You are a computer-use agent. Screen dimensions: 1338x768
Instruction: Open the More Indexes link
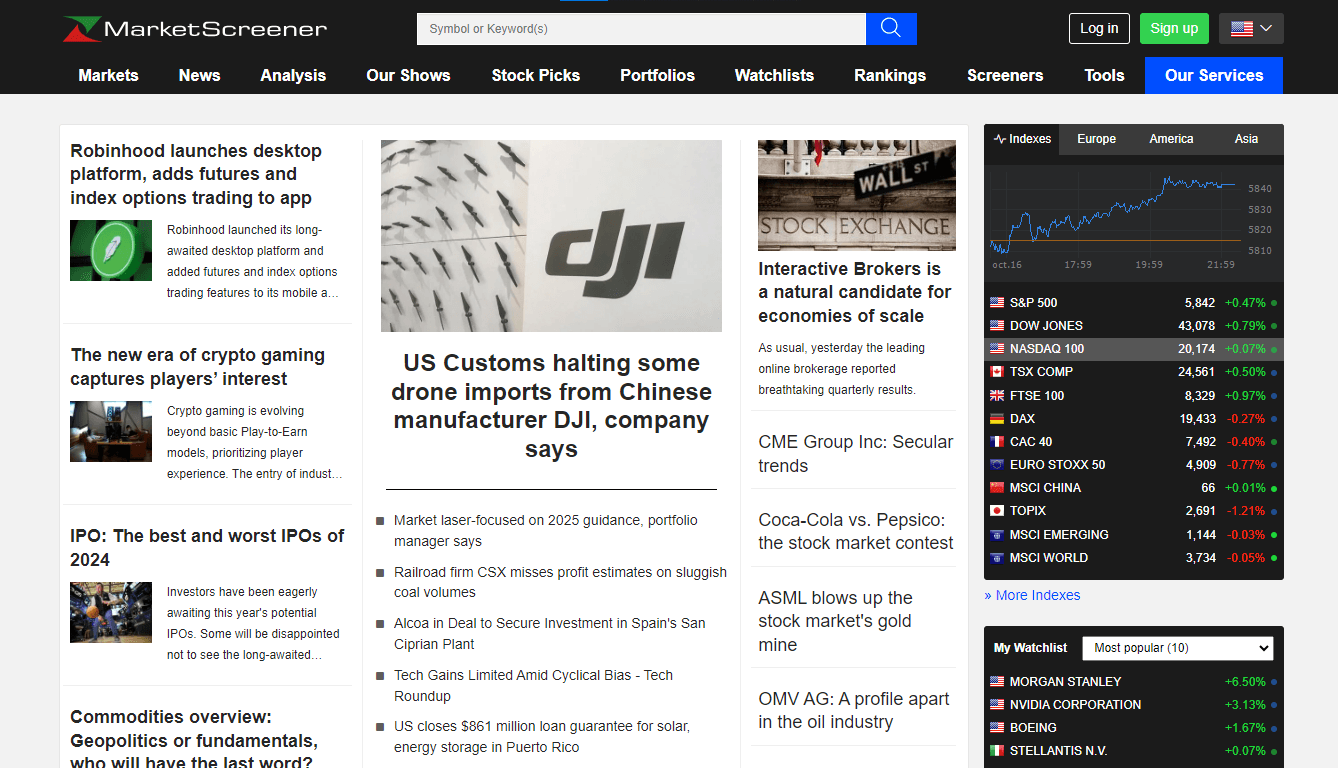point(1032,595)
